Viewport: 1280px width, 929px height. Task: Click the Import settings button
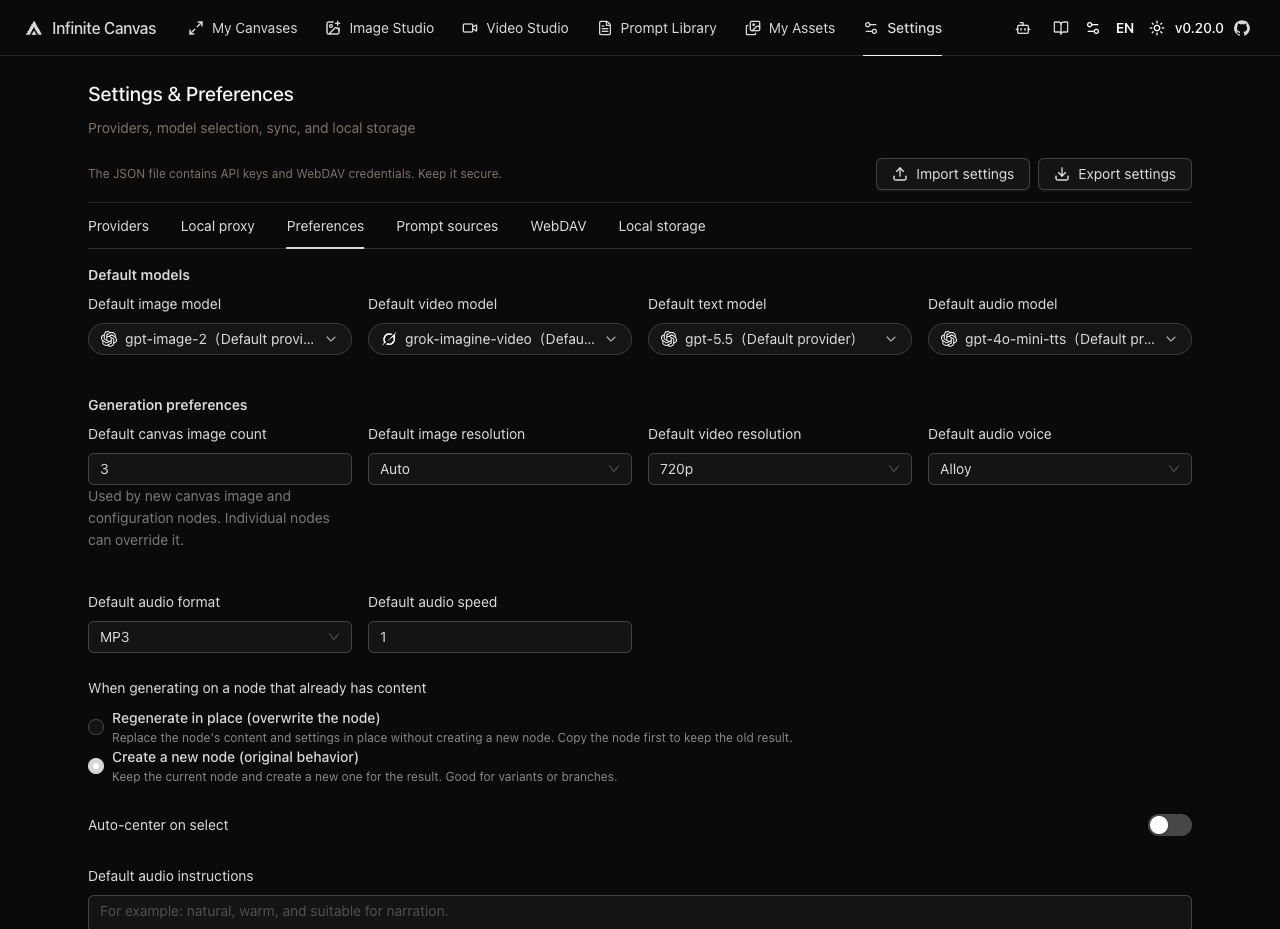point(953,174)
